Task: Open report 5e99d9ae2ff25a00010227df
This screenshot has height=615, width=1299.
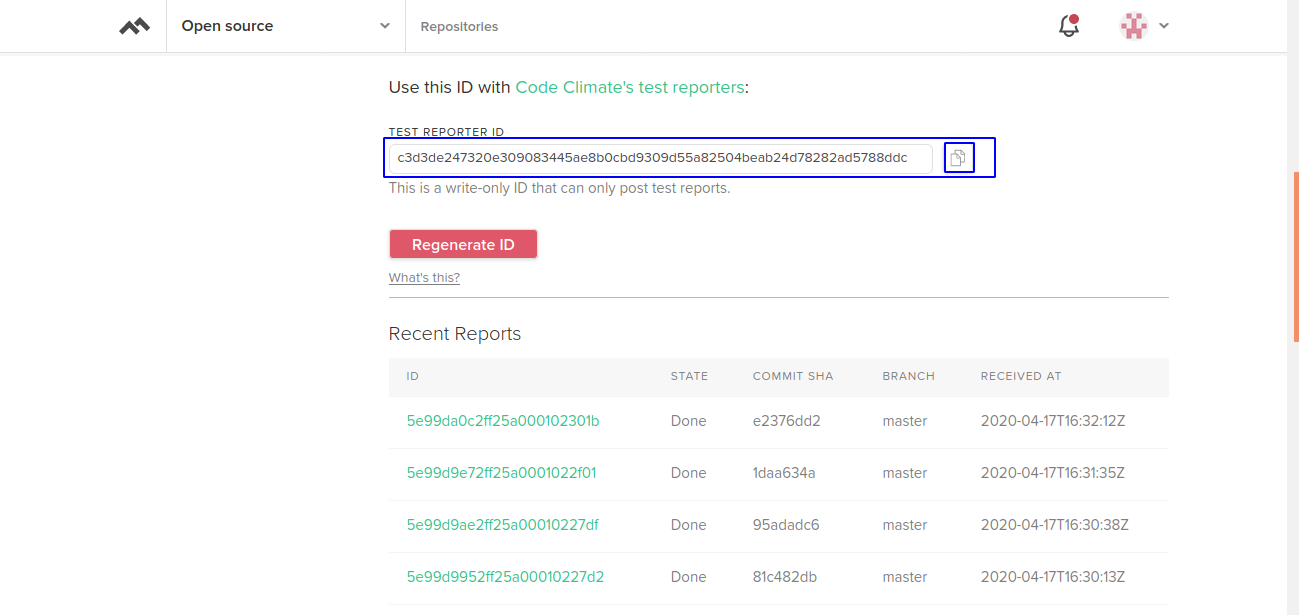Action: (x=502, y=525)
